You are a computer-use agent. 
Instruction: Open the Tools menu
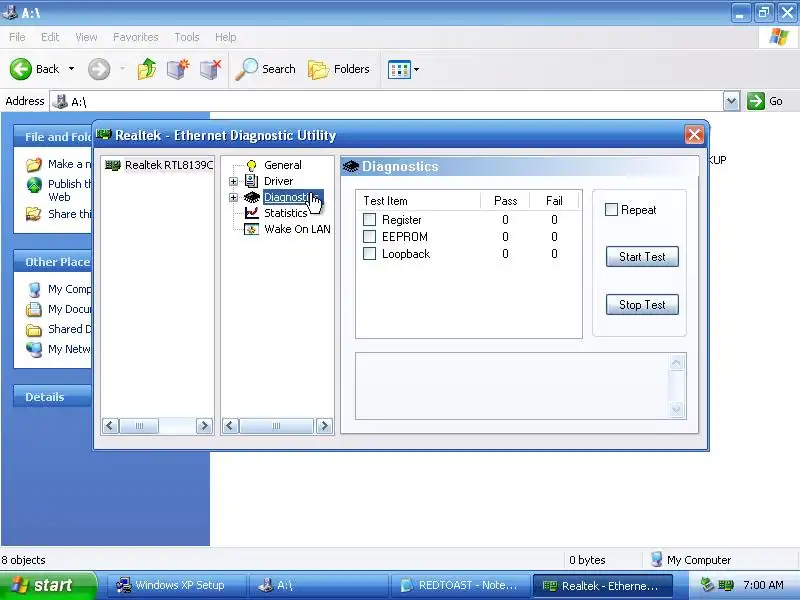[187, 37]
